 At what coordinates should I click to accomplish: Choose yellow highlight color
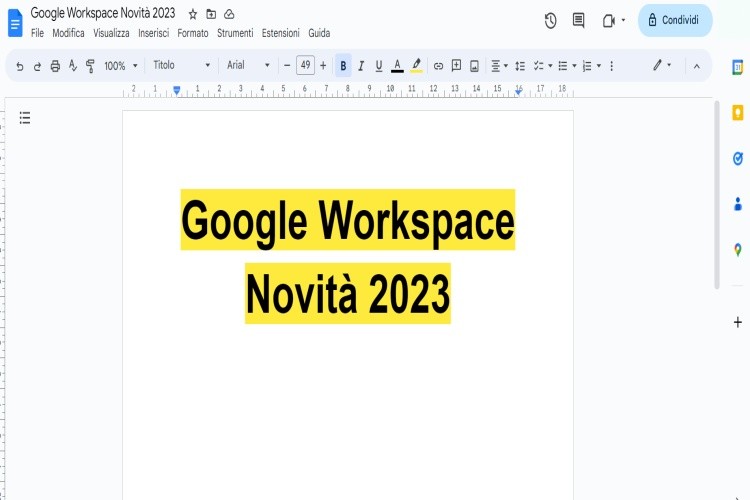coord(416,66)
